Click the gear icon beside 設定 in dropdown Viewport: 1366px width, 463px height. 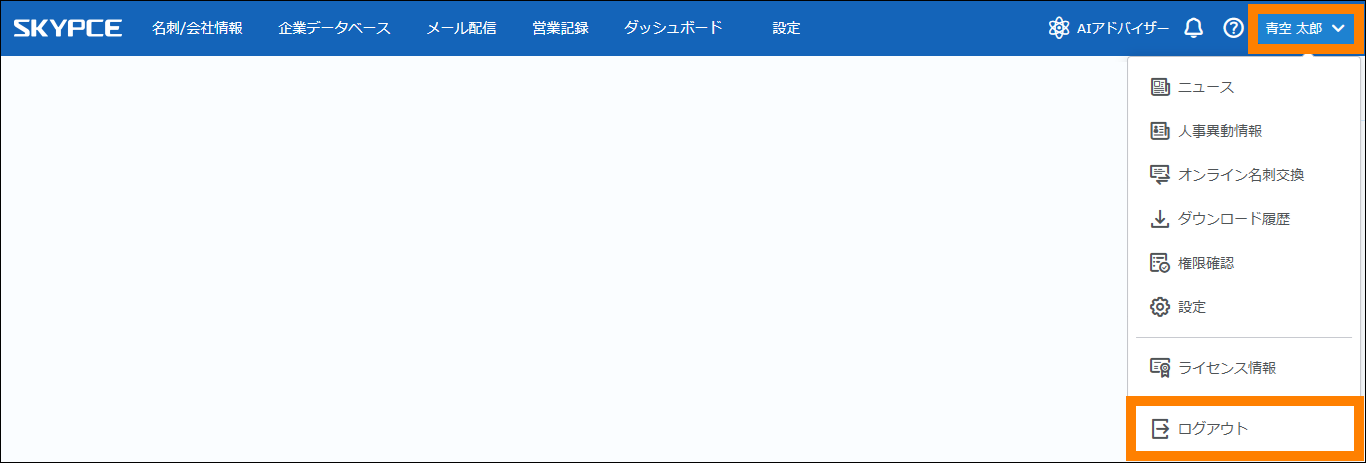tap(1160, 307)
